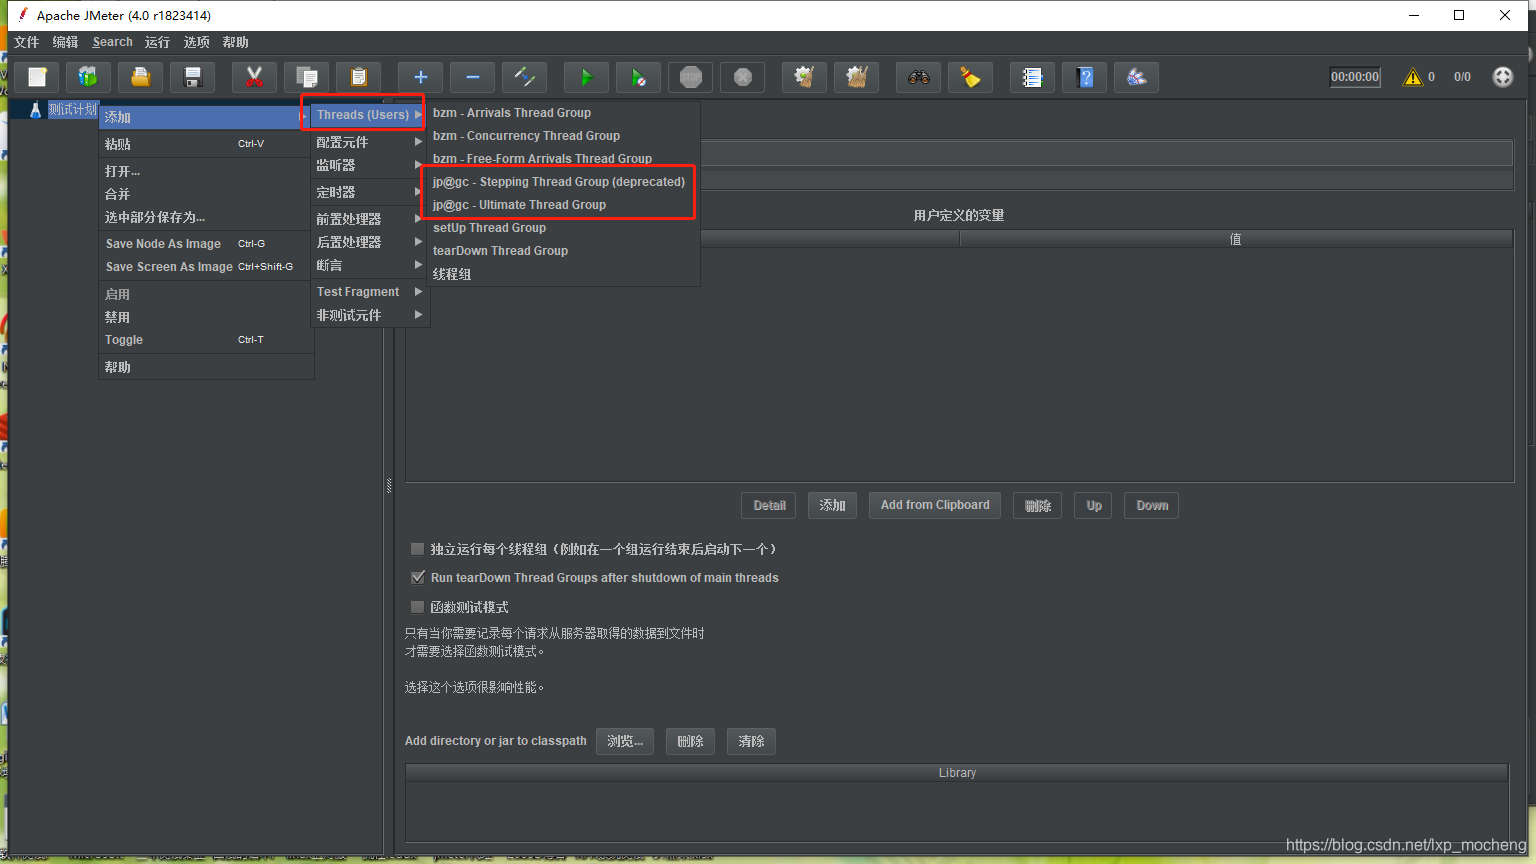The width and height of the screenshot is (1536, 864).
Task: Toggle the 函数测试模式 checkbox
Action: pyautogui.click(x=418, y=607)
